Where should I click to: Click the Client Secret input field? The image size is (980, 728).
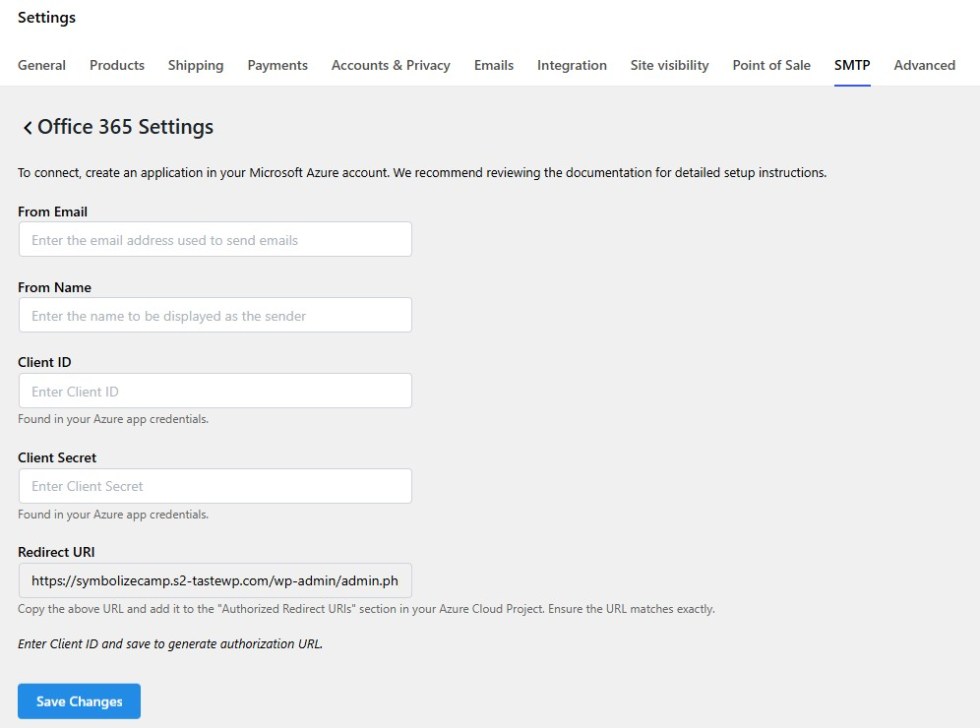pyautogui.click(x=215, y=486)
